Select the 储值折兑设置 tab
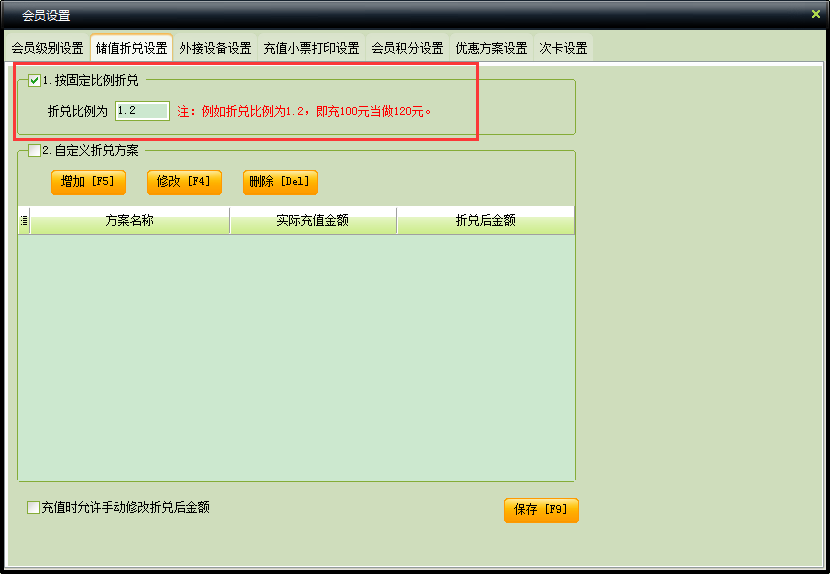The height and width of the screenshot is (574, 830). pos(131,48)
